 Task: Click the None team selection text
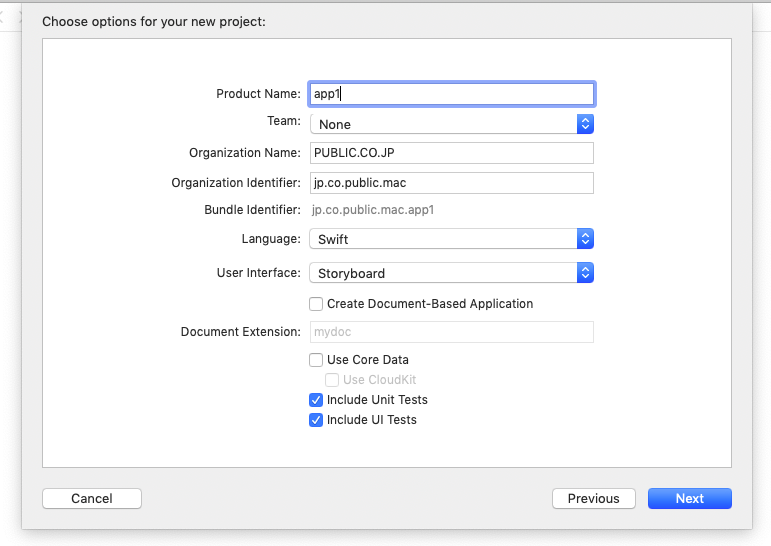pos(335,124)
